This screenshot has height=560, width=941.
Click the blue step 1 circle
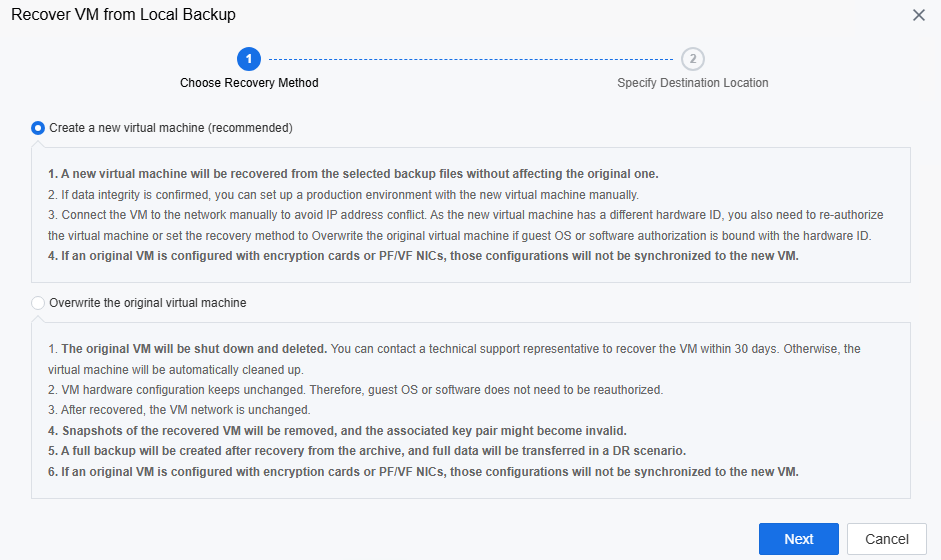tap(248, 59)
